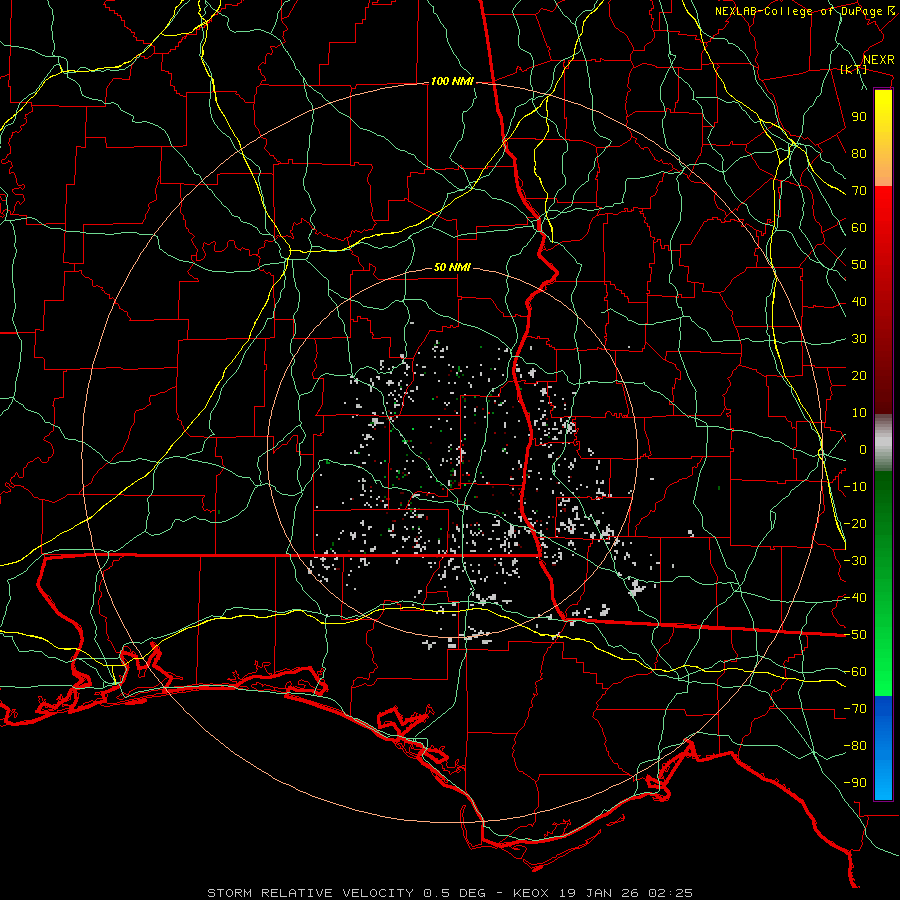Pick the orange segment of the color bar

tap(883, 170)
